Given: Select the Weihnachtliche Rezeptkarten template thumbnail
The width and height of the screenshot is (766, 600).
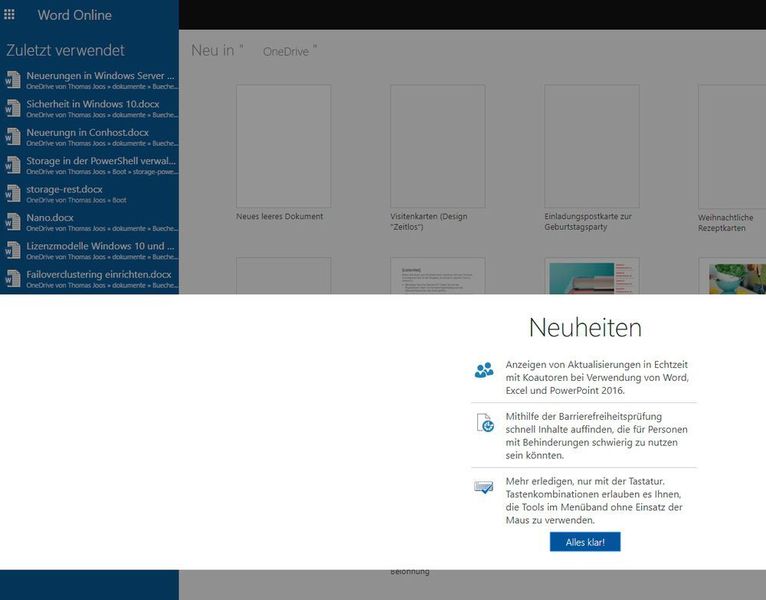Looking at the screenshot, I should 732,146.
